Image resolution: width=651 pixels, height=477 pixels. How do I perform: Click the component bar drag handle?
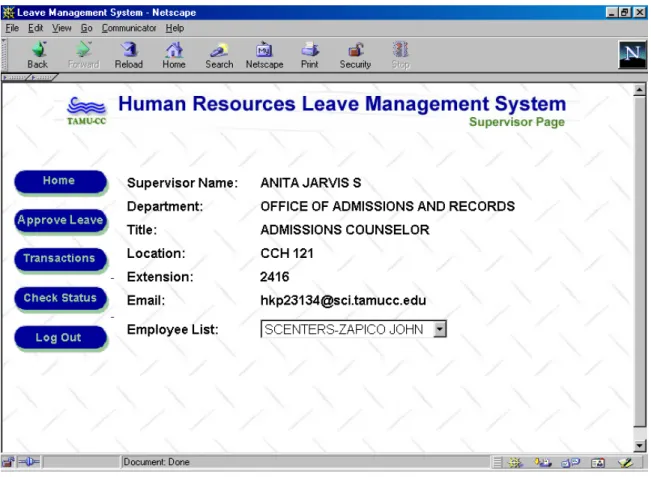(x=497, y=462)
